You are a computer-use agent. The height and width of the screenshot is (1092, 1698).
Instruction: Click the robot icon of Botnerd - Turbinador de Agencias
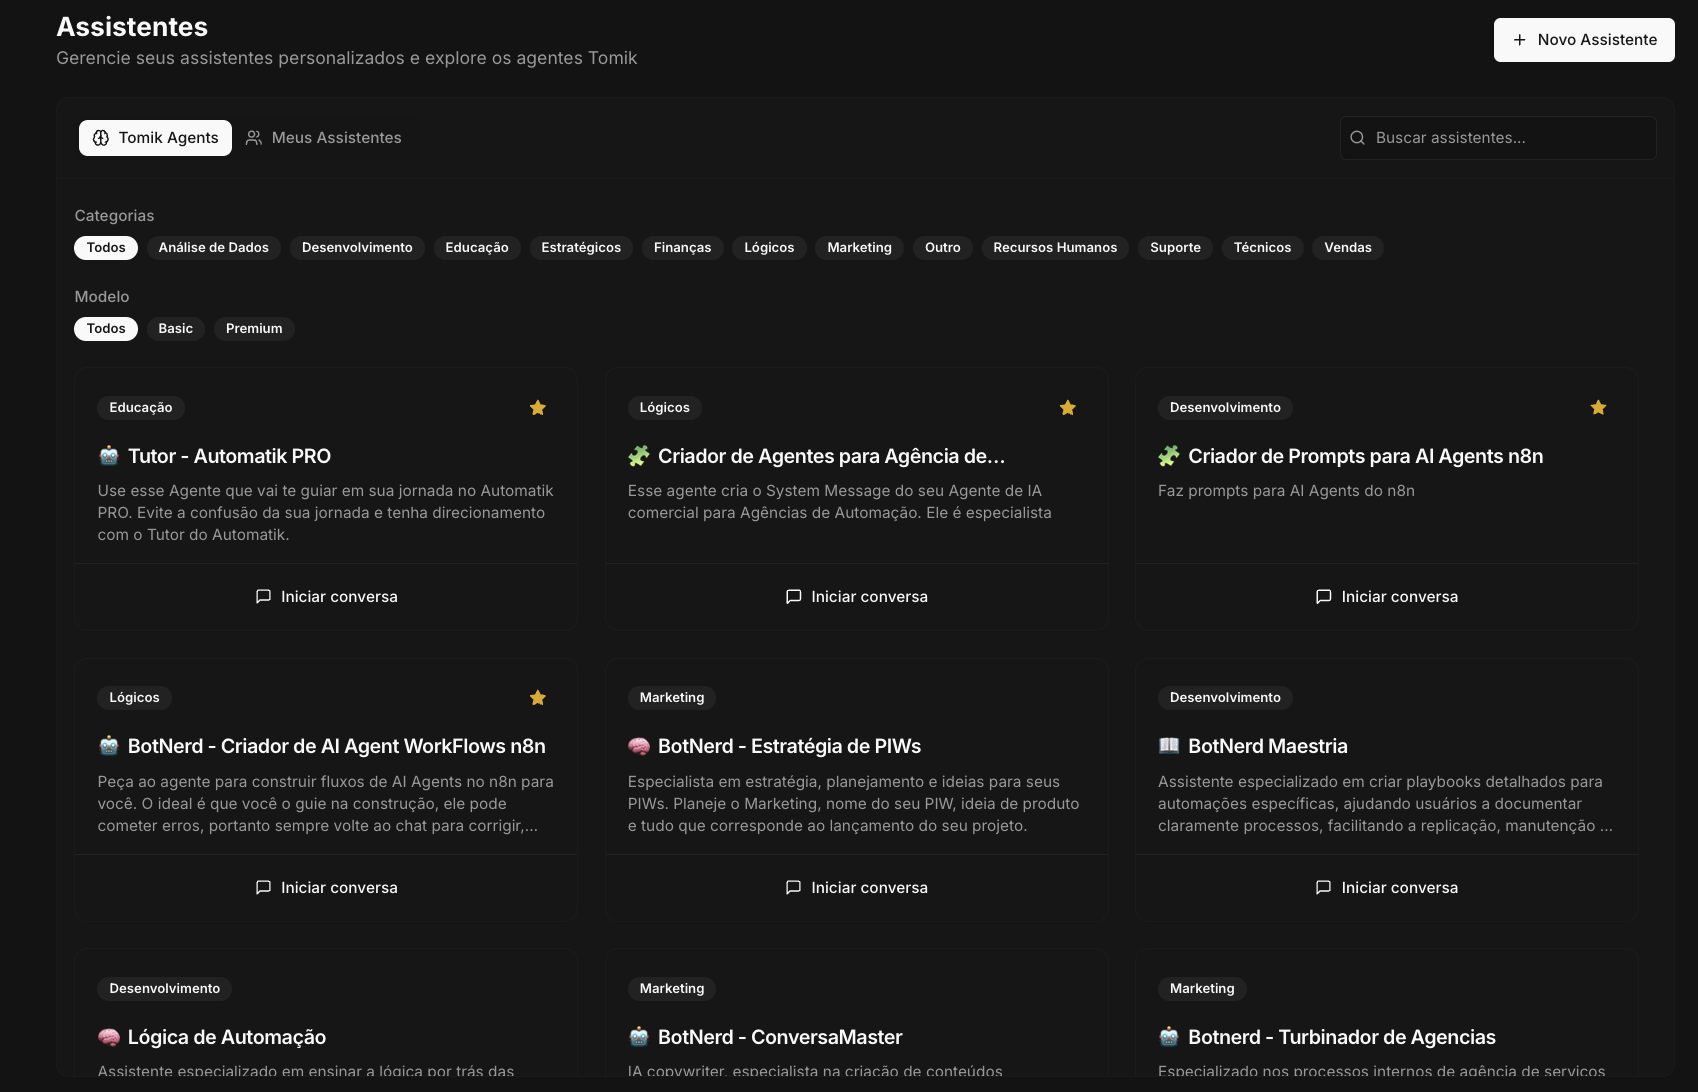[1169, 1037]
